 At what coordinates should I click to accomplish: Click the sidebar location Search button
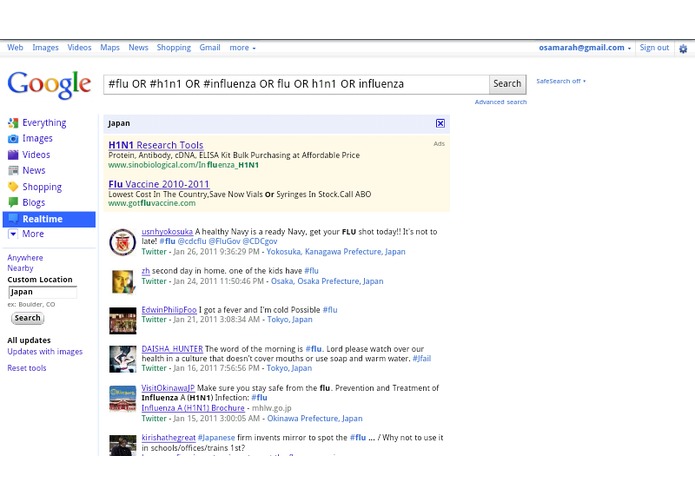tap(27, 318)
